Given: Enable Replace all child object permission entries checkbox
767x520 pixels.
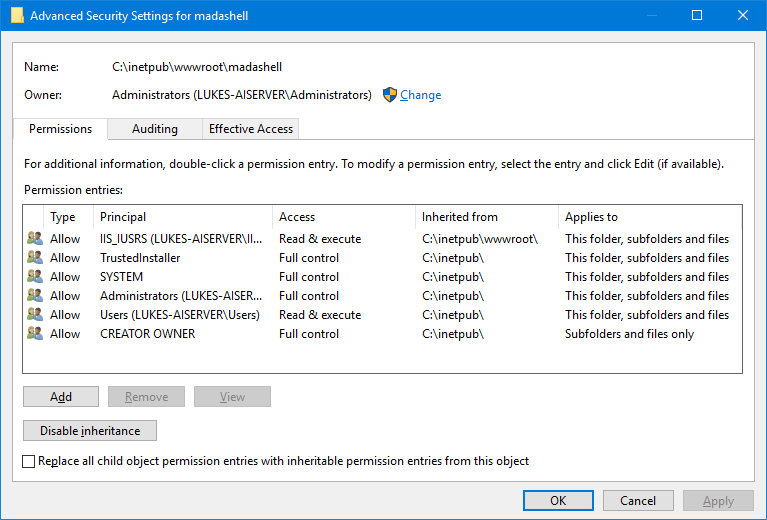Looking at the screenshot, I should [29, 461].
